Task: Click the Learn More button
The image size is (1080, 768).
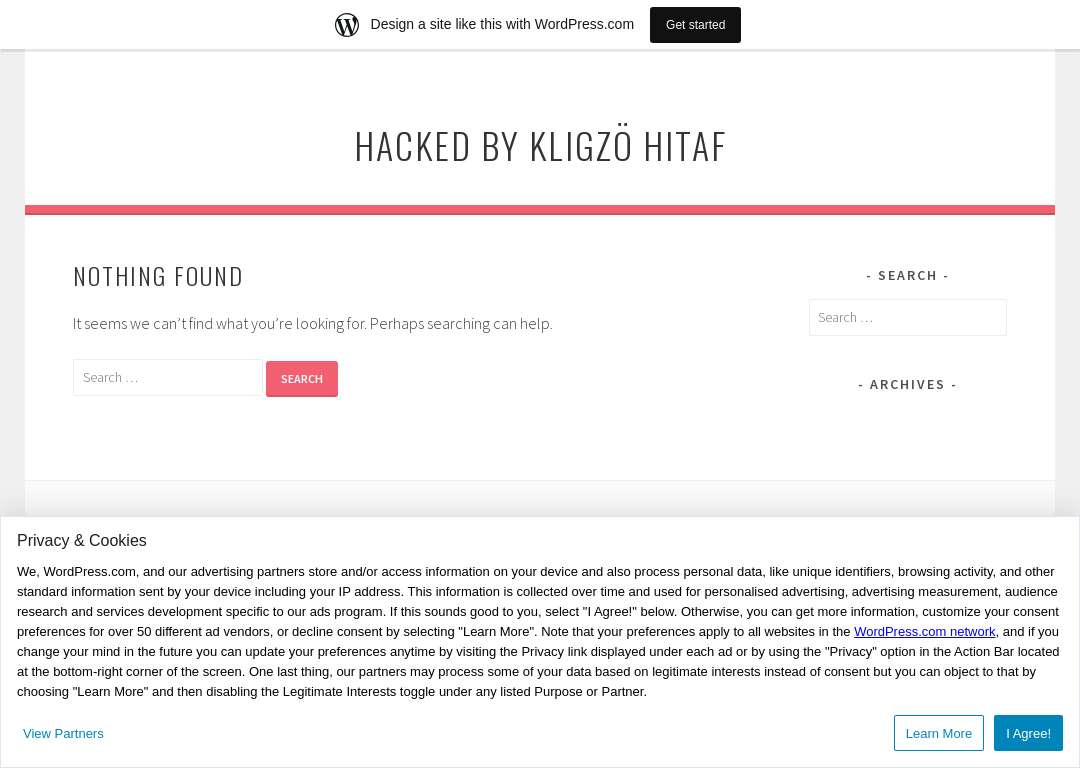Action: 938,734
